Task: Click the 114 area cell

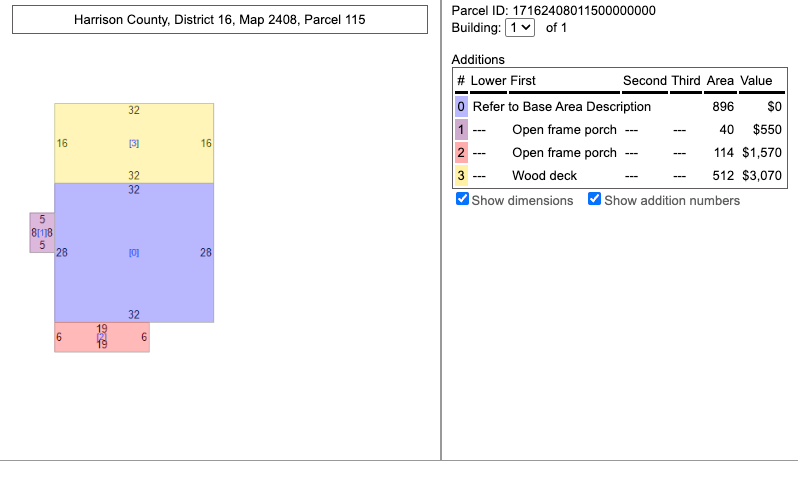Action: pos(723,153)
